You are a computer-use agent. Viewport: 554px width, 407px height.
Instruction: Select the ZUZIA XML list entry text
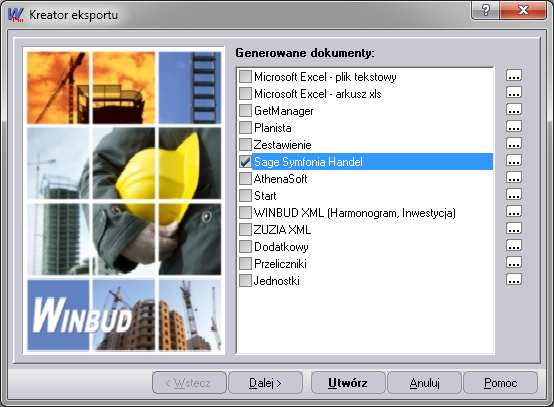282,230
